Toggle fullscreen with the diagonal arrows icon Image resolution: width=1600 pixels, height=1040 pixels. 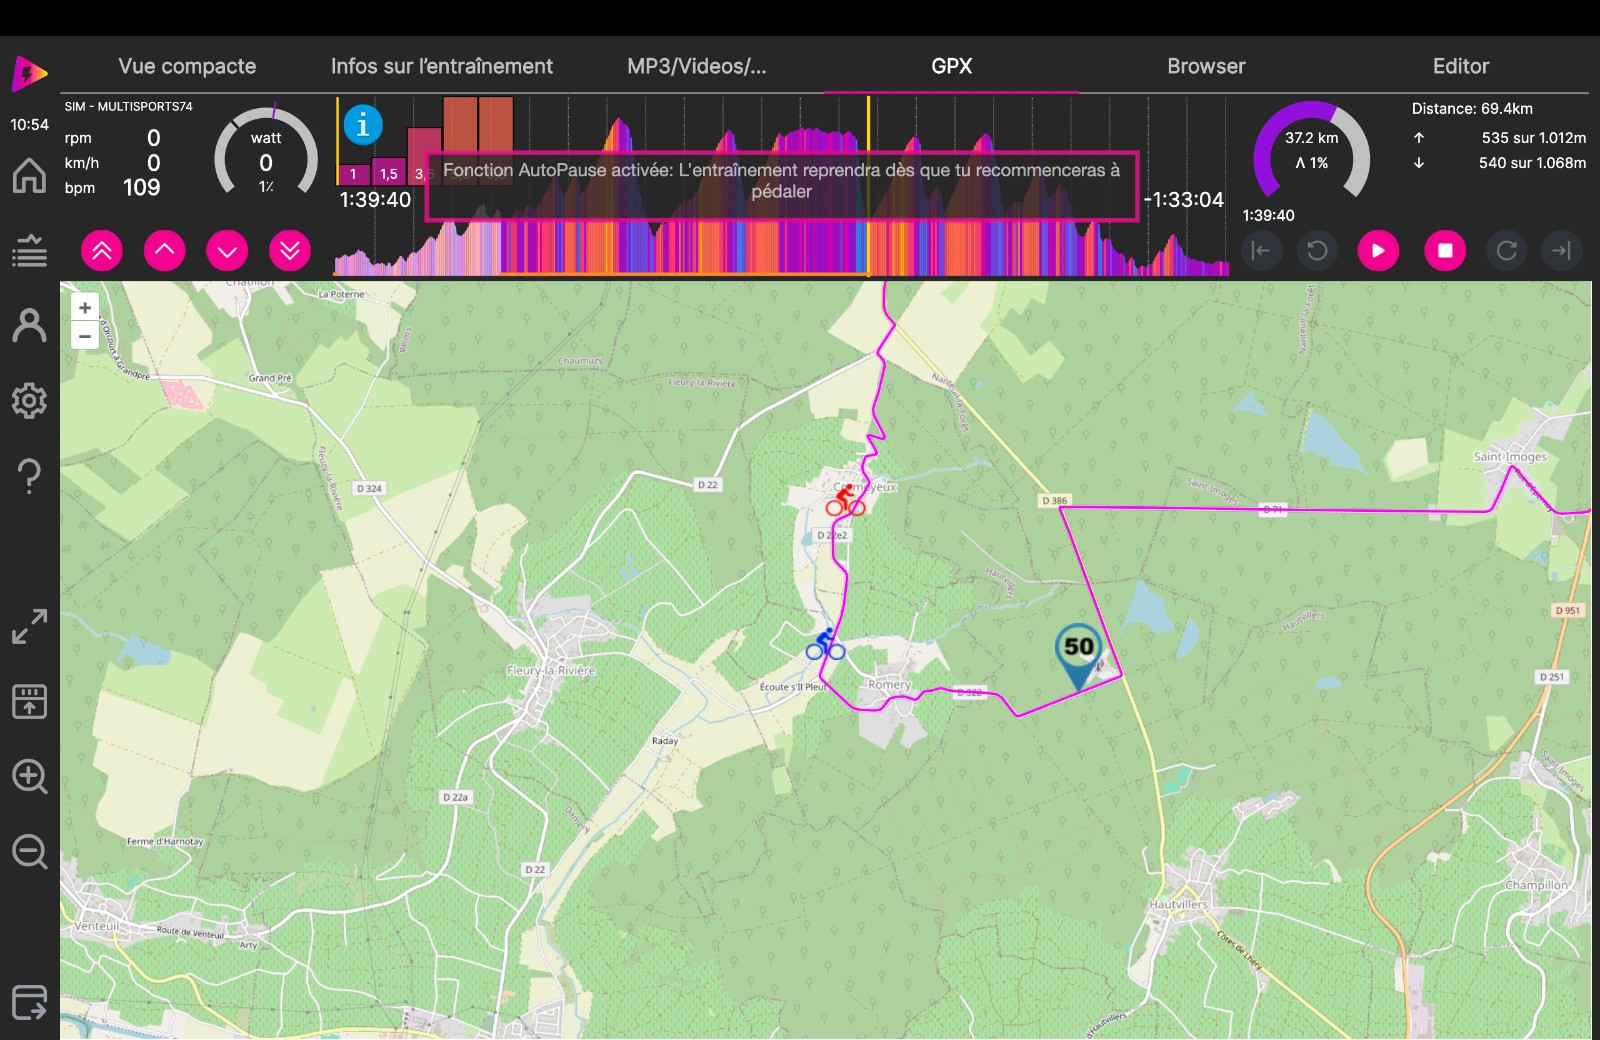click(x=29, y=627)
